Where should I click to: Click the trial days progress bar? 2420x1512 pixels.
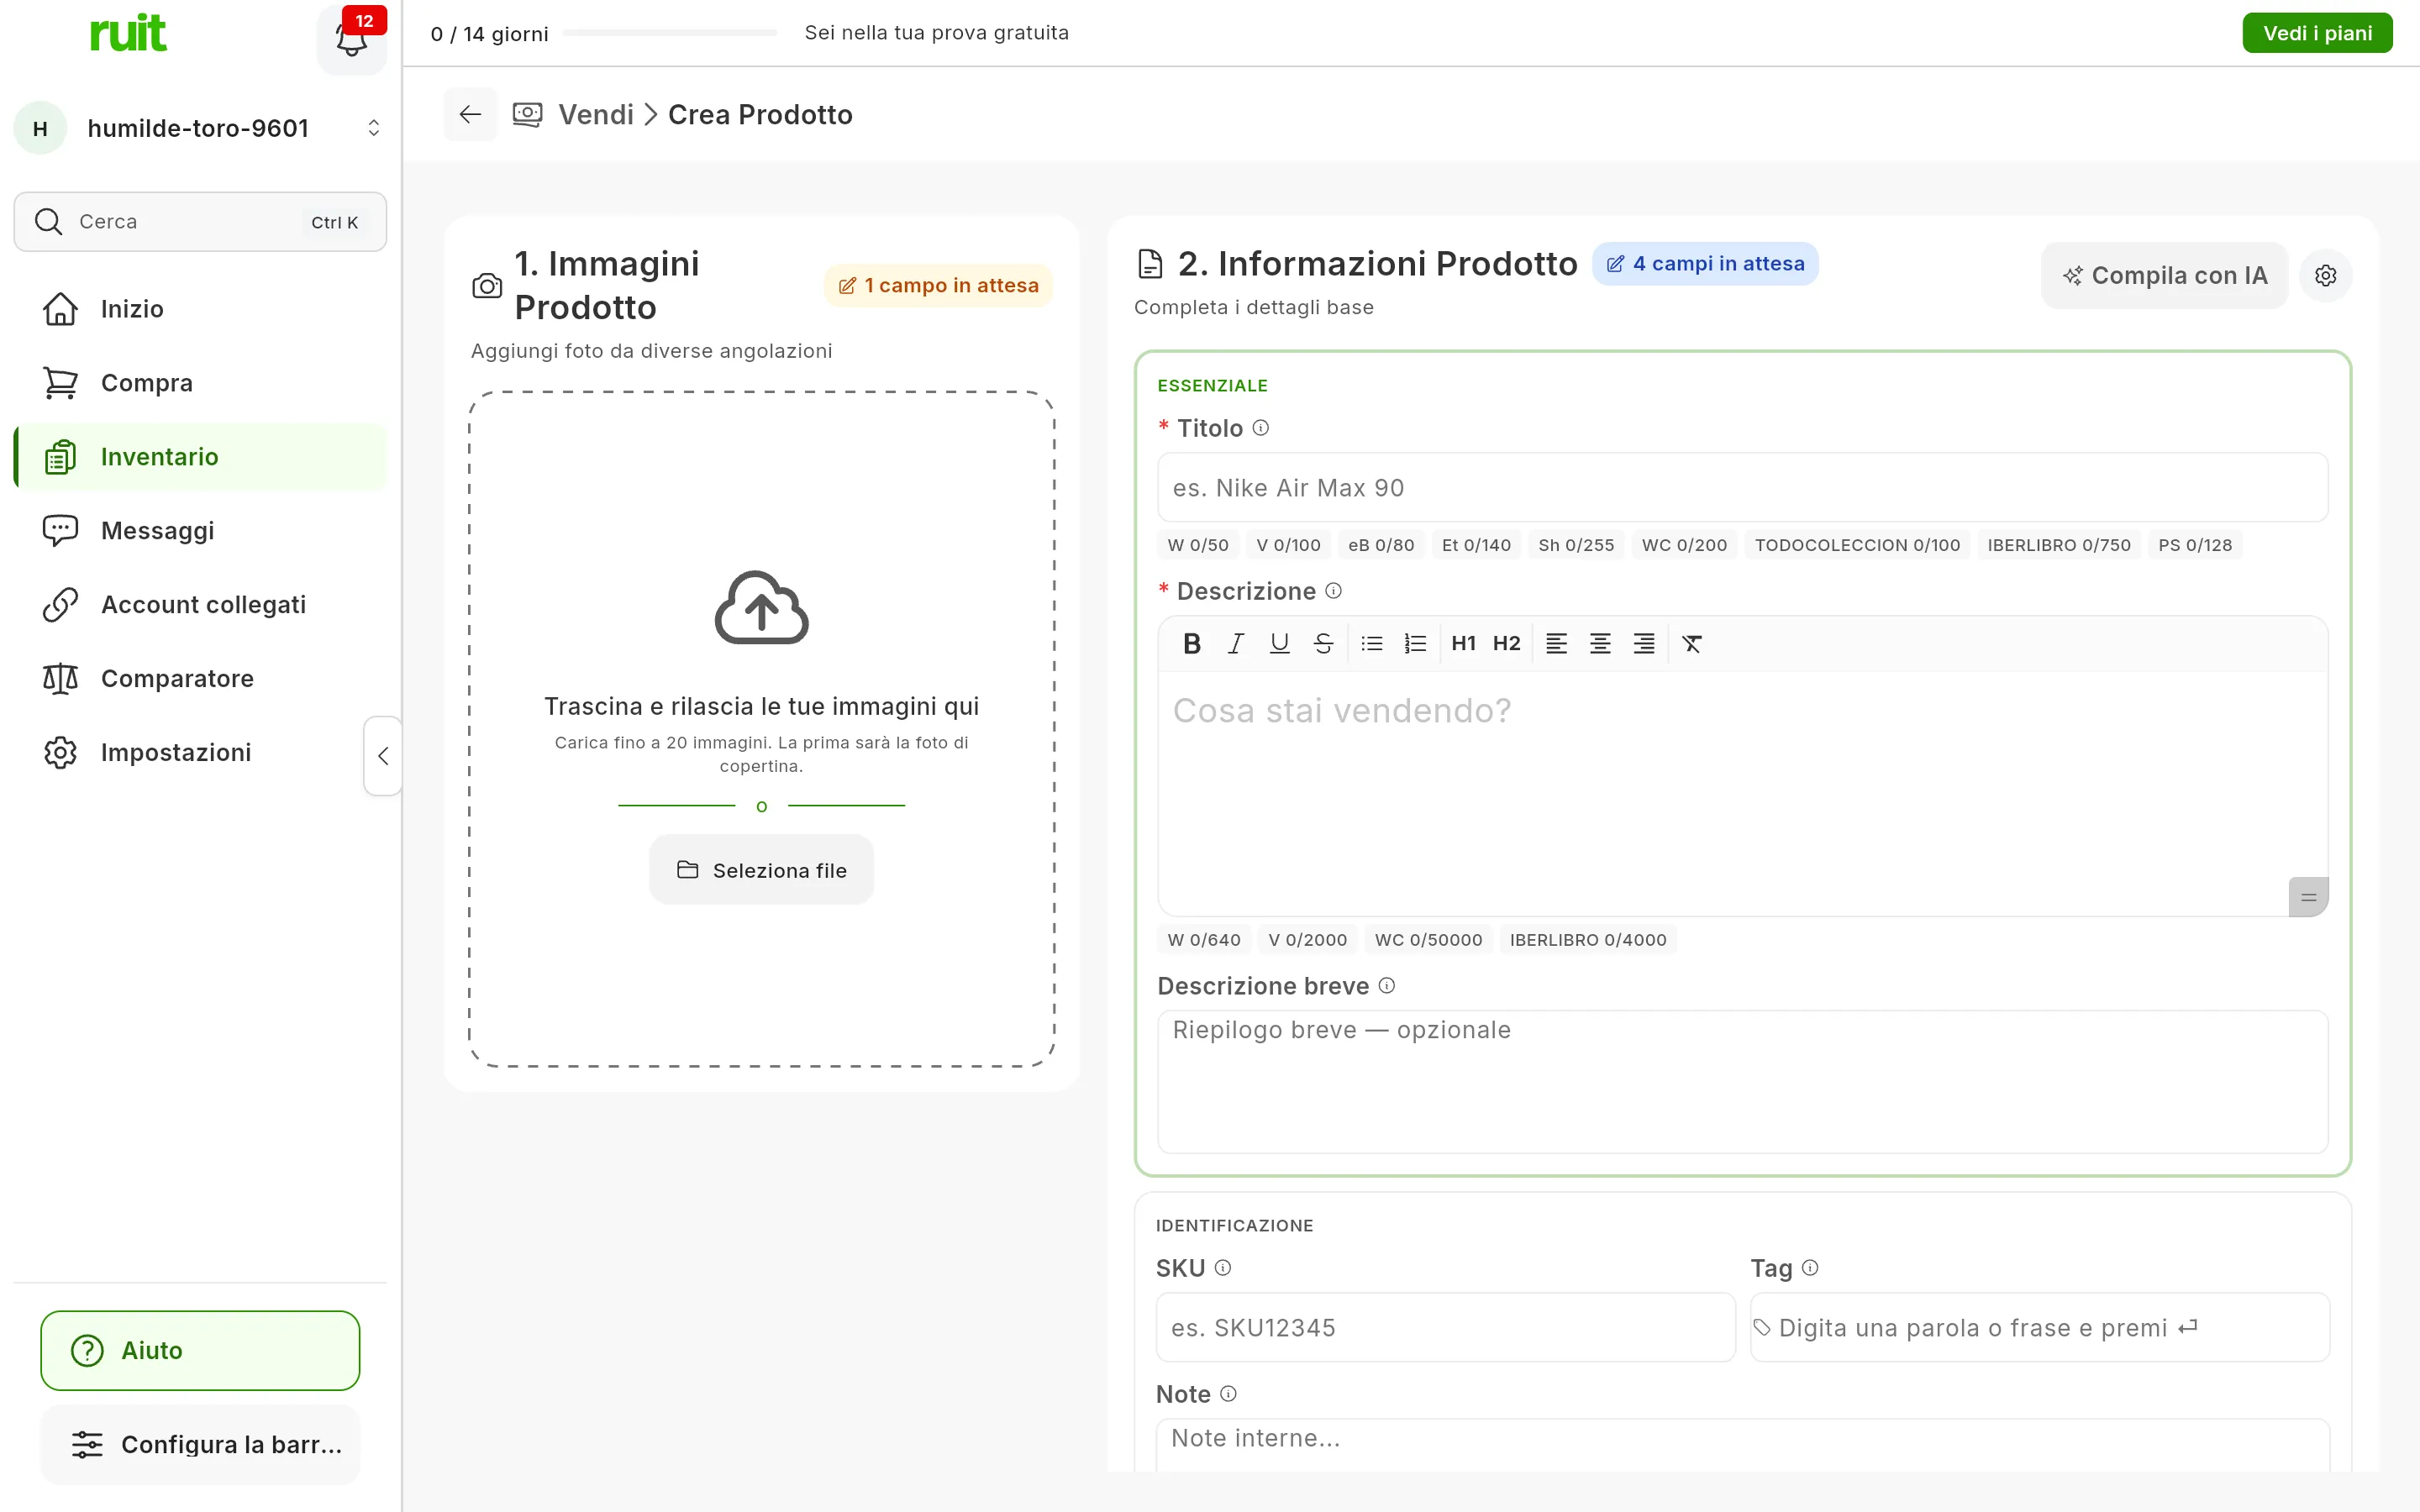(670, 33)
